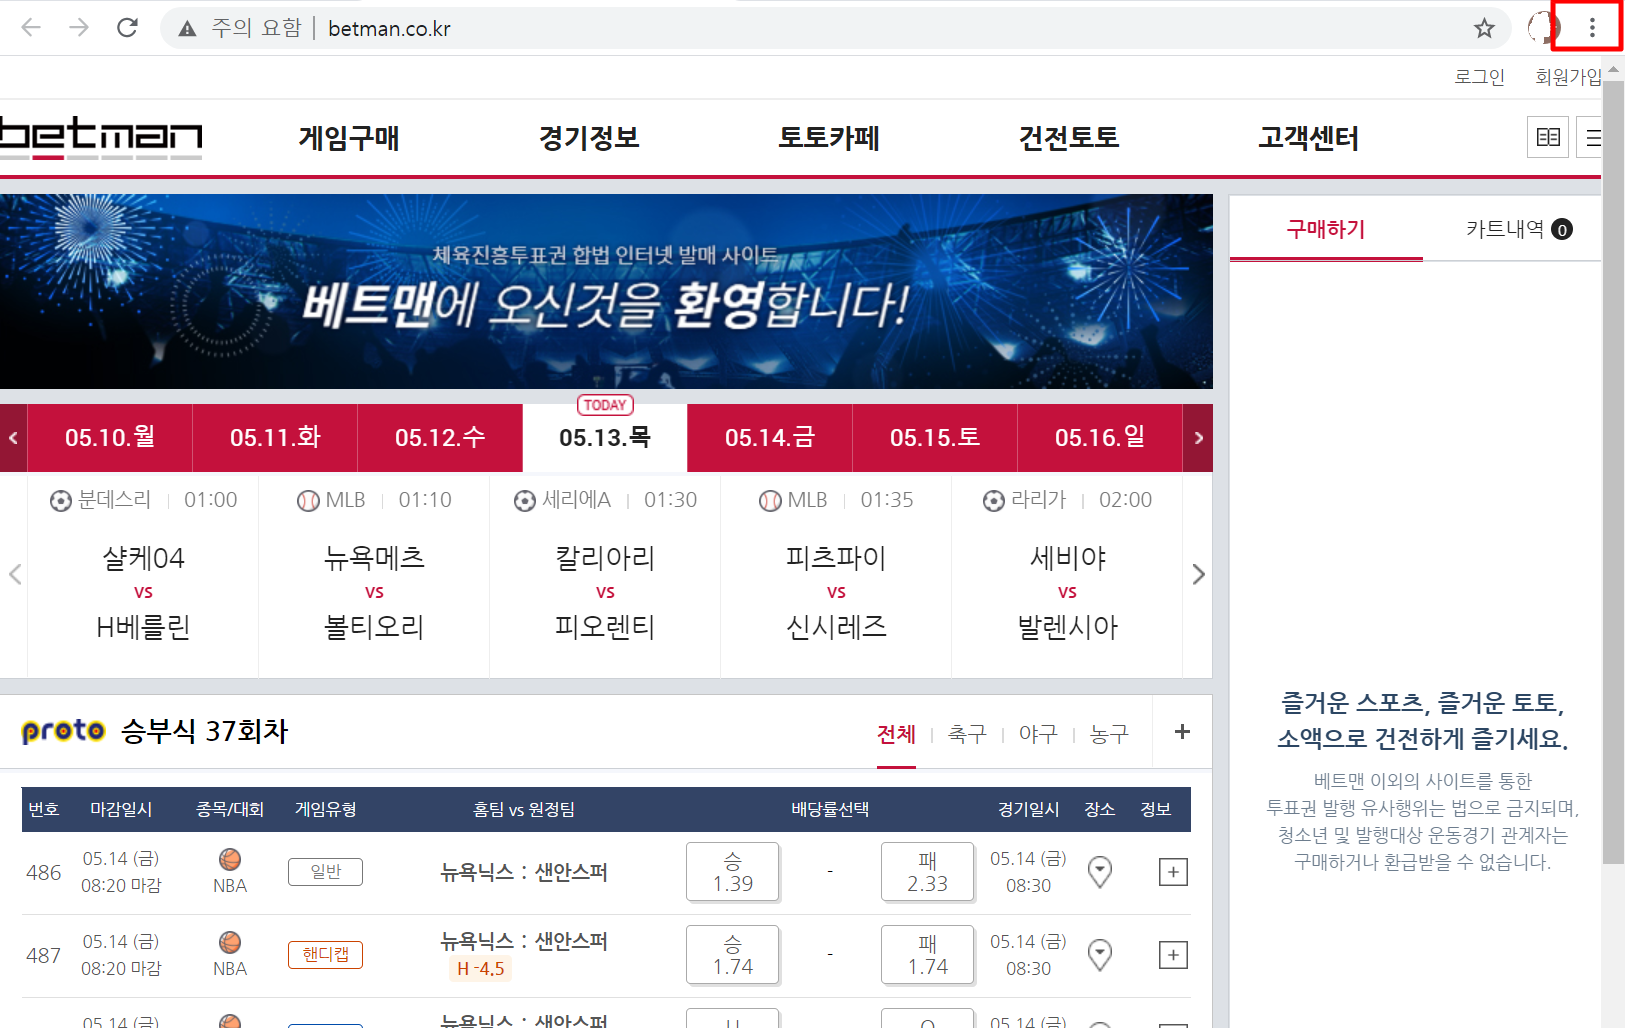Reload the betman page

[x=127, y=28]
